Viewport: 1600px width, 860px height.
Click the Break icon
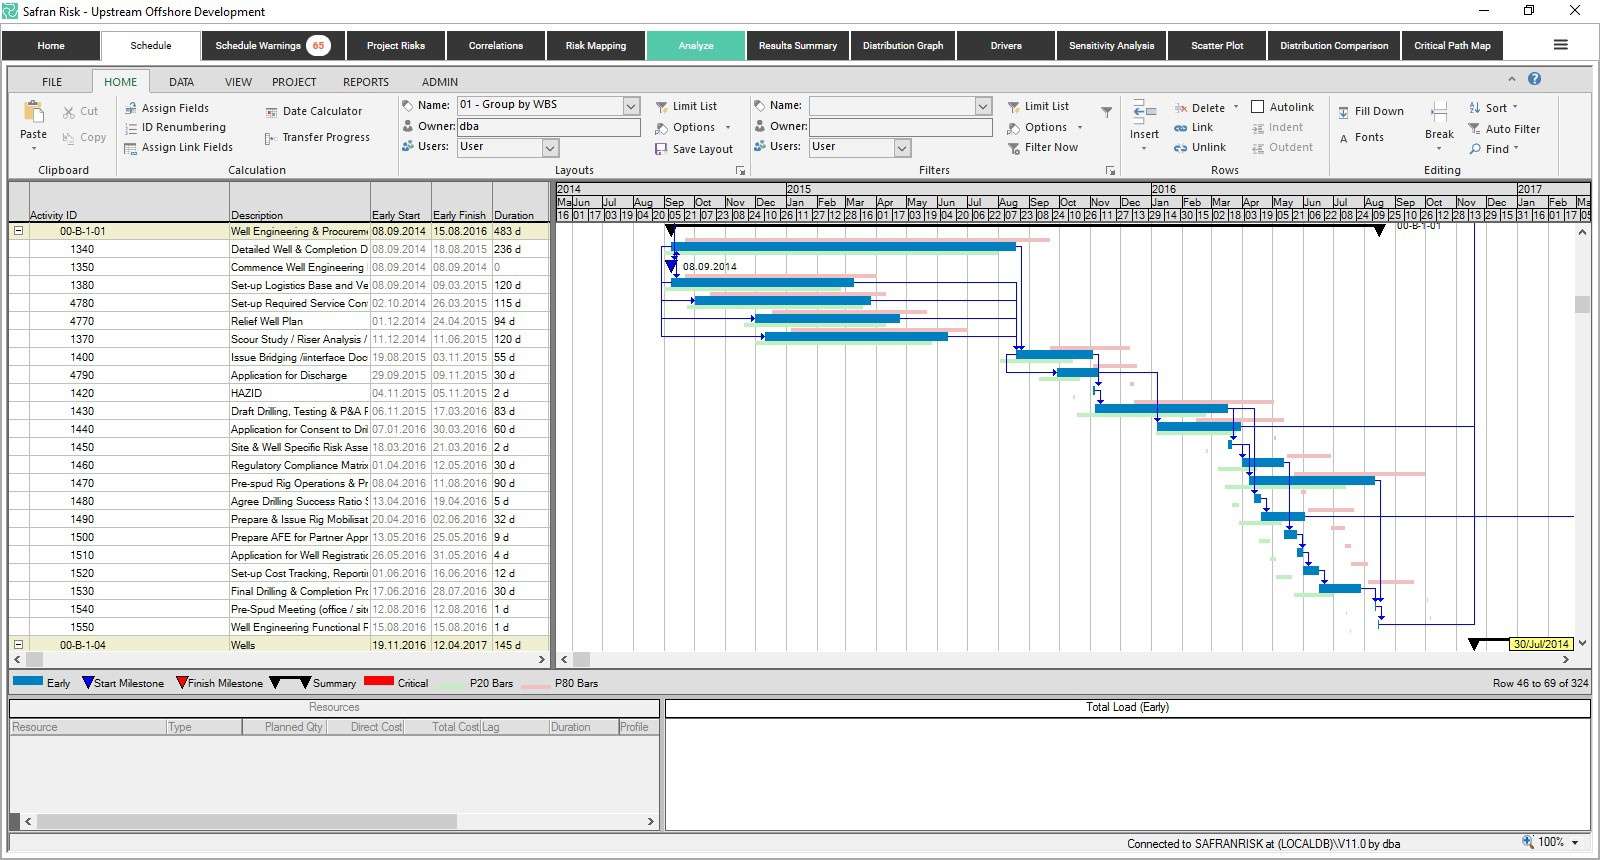(x=1439, y=112)
